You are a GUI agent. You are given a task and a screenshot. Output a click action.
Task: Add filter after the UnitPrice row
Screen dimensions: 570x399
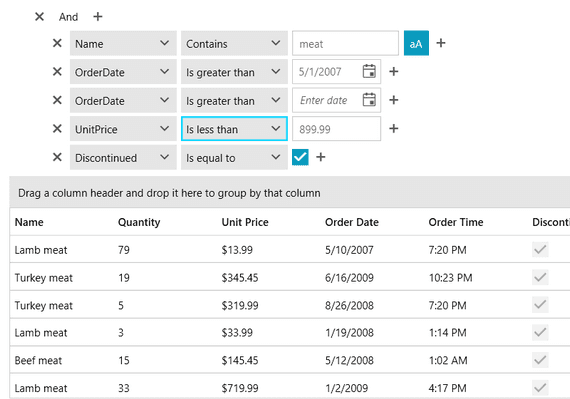(x=394, y=129)
